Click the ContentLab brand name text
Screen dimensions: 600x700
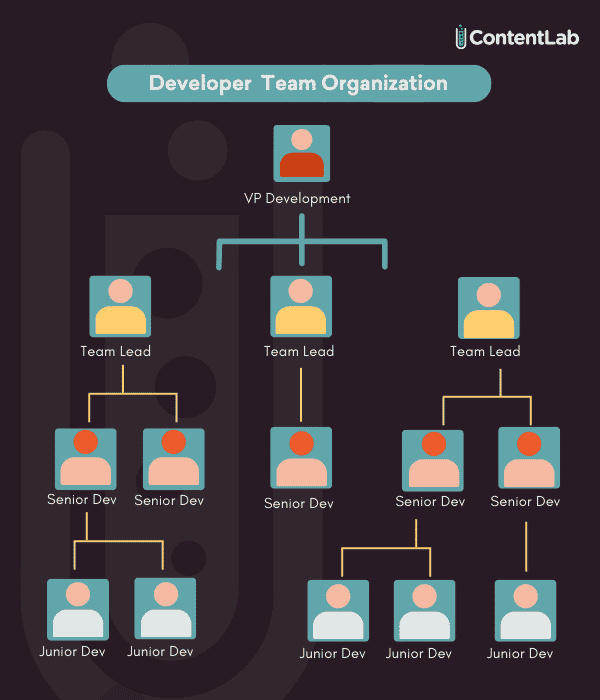pos(524,38)
